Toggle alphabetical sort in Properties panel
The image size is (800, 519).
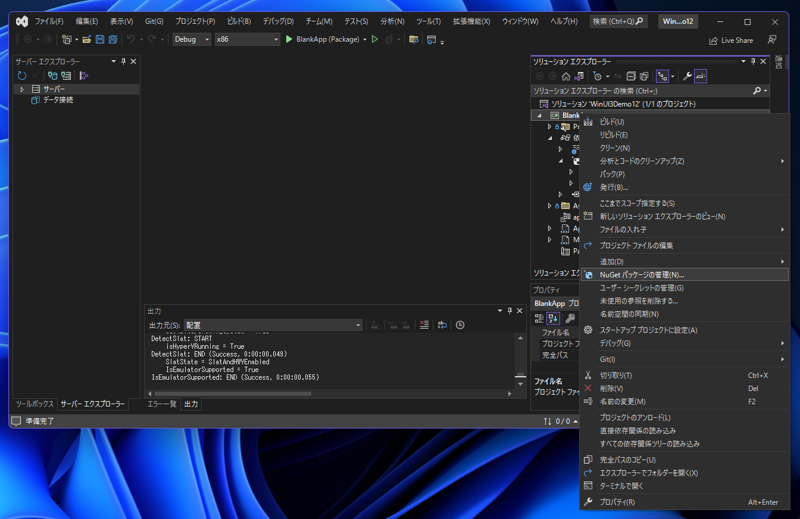[x=553, y=318]
